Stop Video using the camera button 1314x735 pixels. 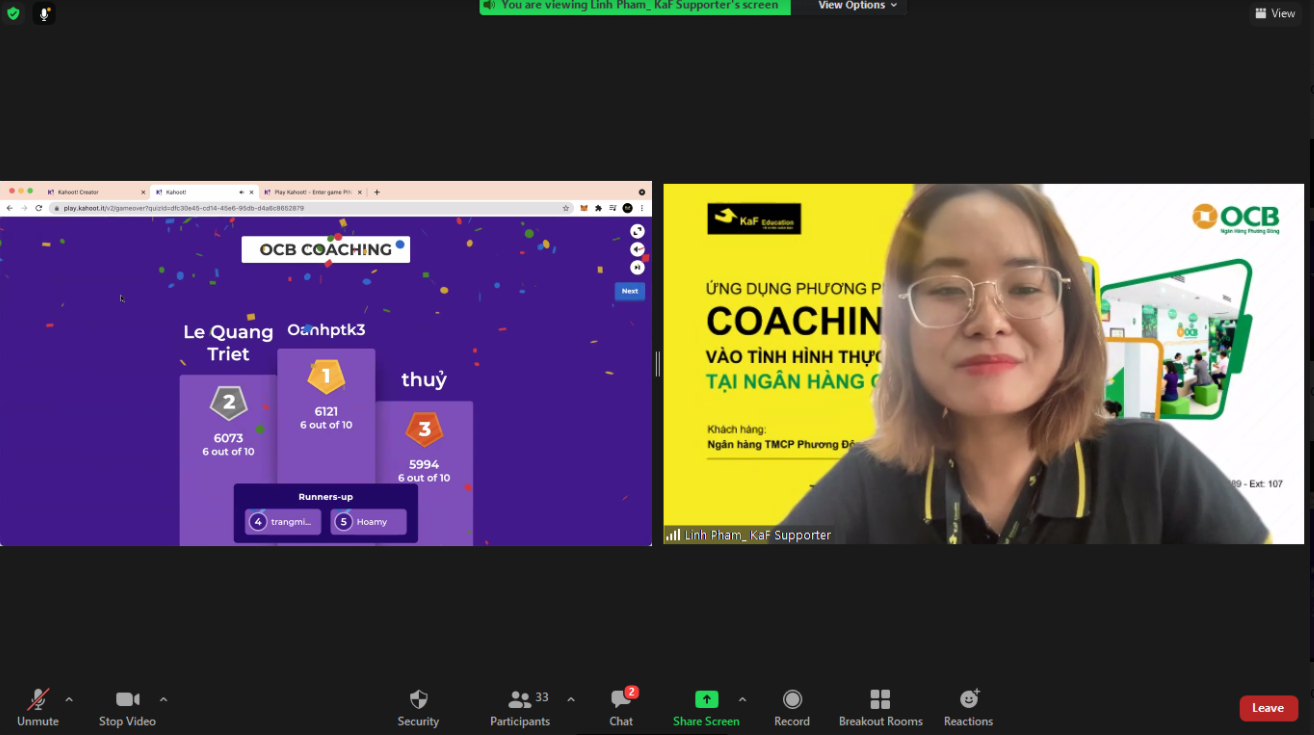click(x=127, y=707)
